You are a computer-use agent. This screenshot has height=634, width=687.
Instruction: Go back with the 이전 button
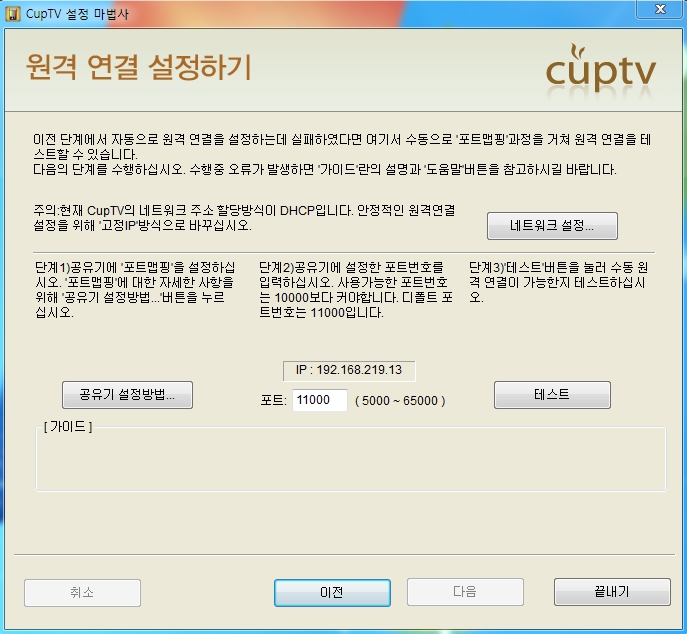point(332,593)
